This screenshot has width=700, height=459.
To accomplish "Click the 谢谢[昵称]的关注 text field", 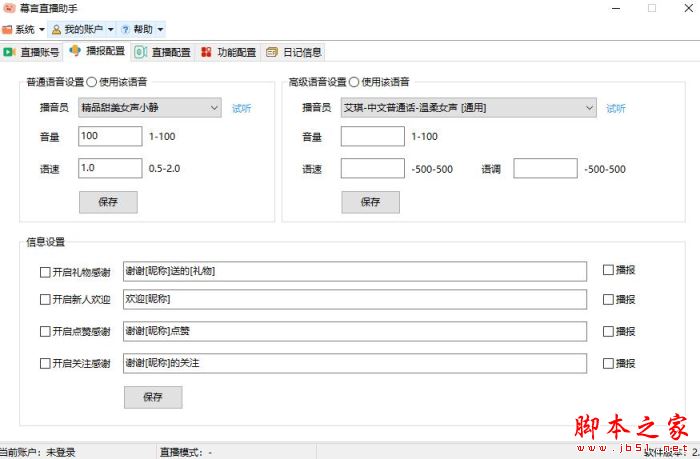I will click(x=355, y=363).
